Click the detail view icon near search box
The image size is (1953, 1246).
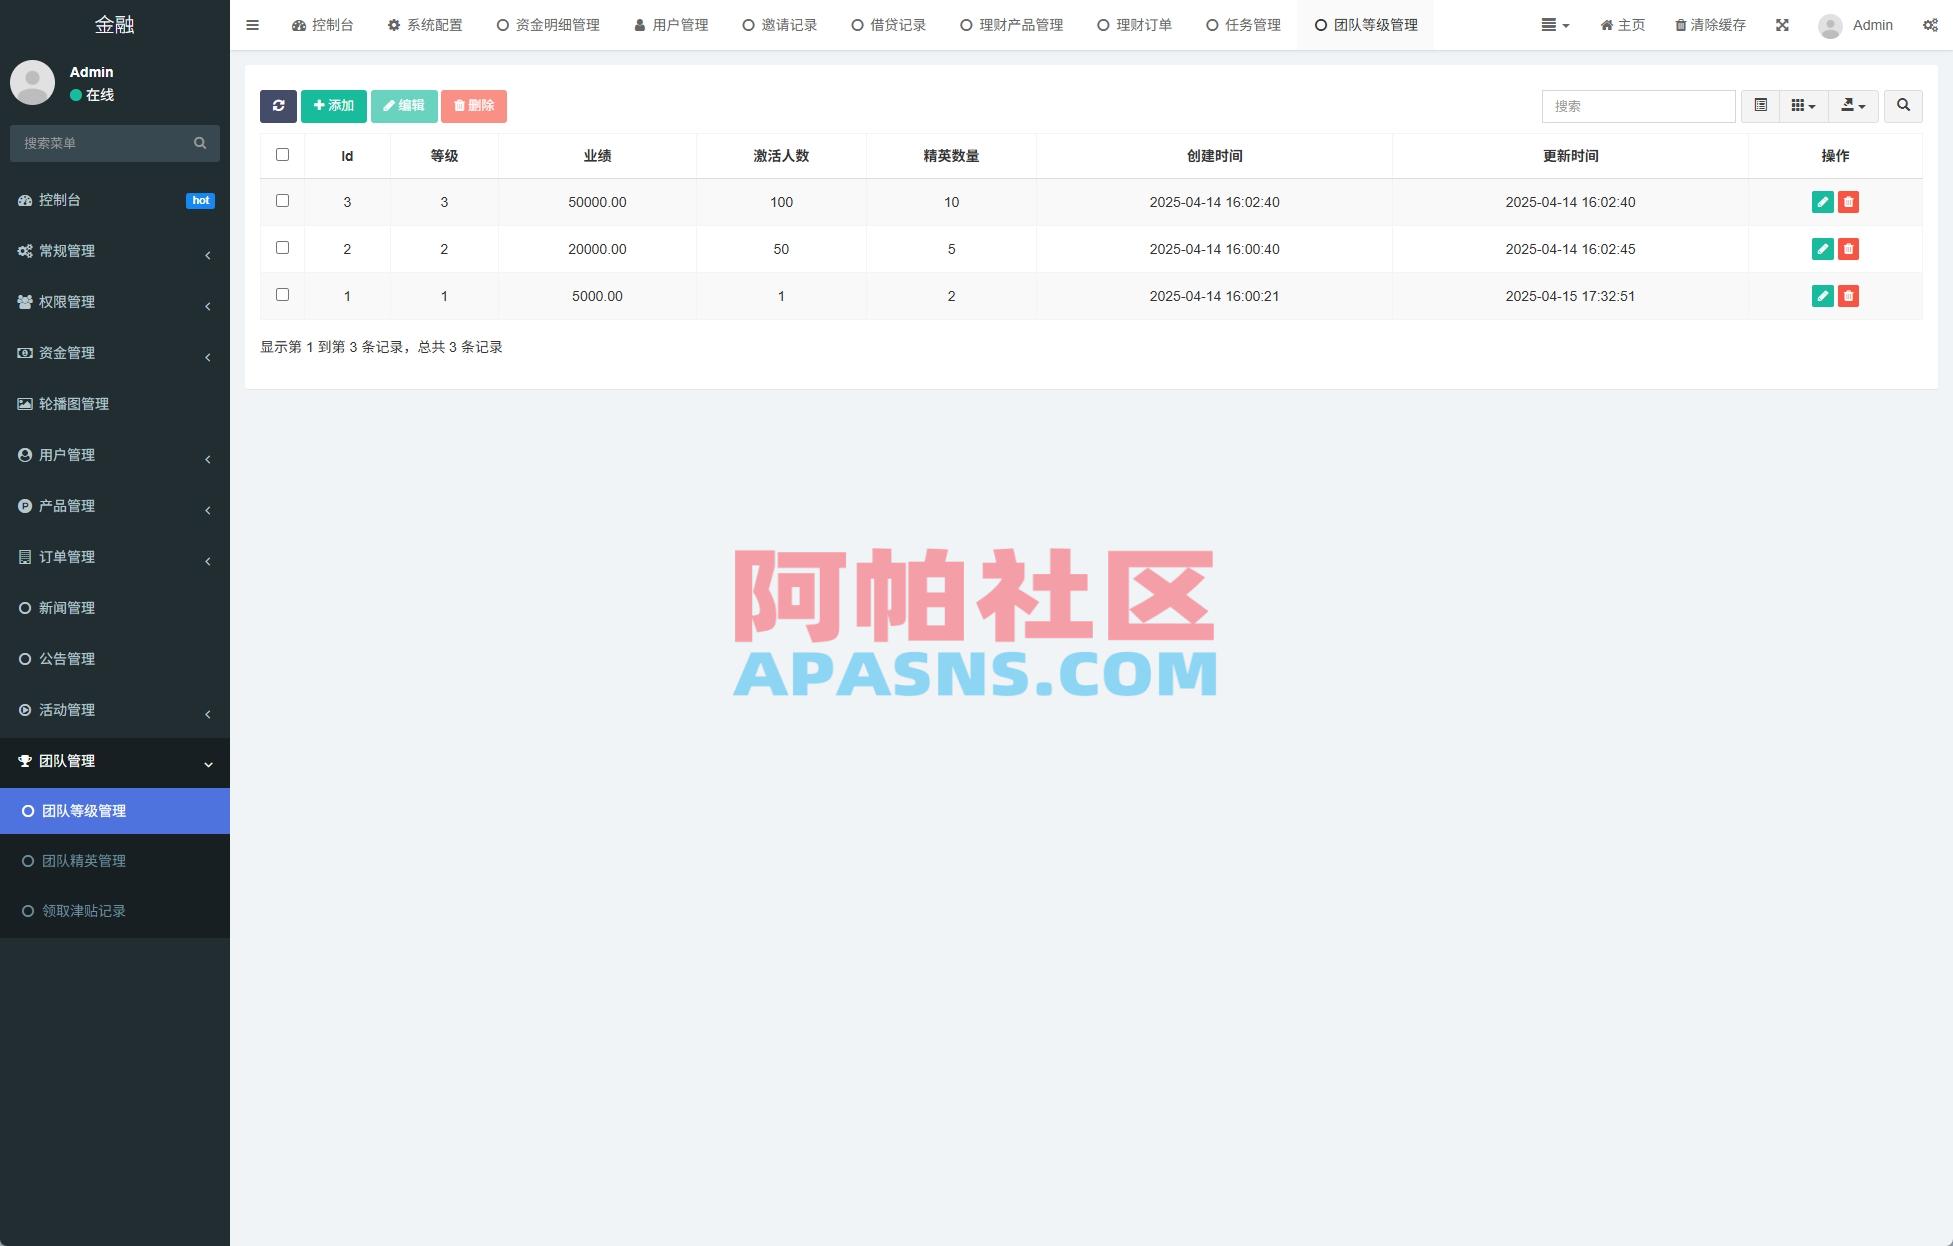[1760, 106]
